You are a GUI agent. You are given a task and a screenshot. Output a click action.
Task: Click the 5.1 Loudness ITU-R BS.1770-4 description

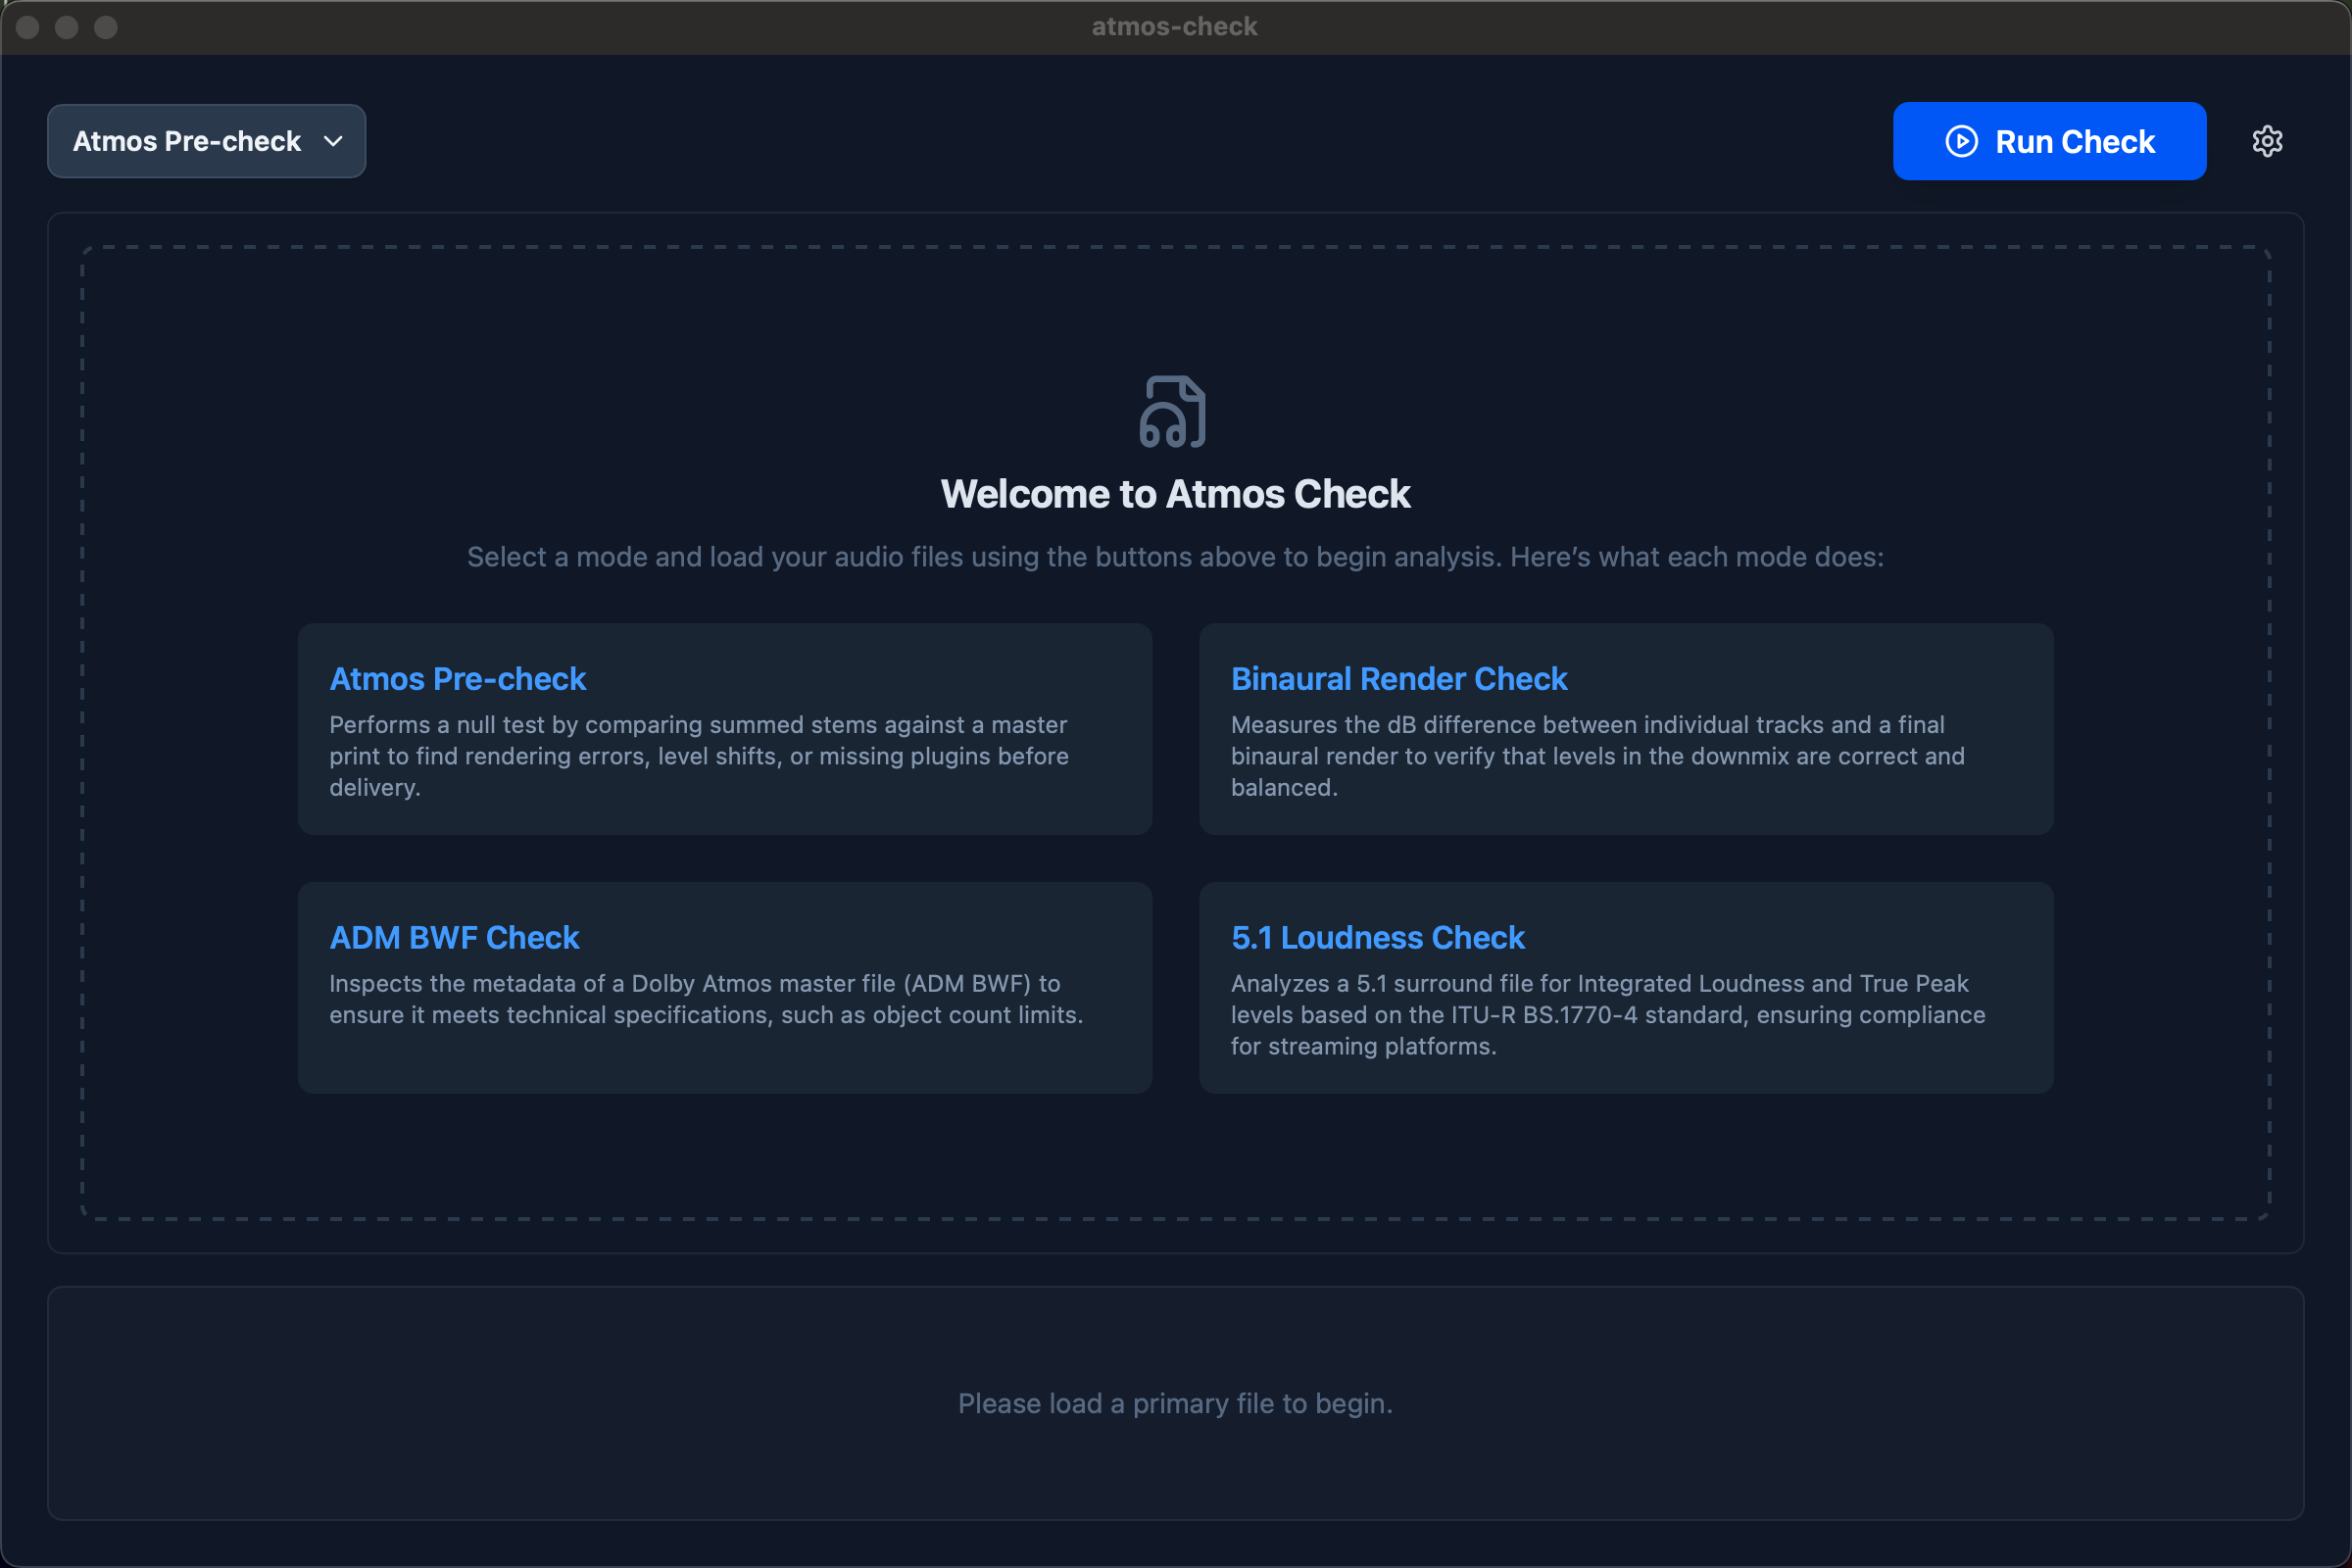pyautogui.click(x=1608, y=1014)
